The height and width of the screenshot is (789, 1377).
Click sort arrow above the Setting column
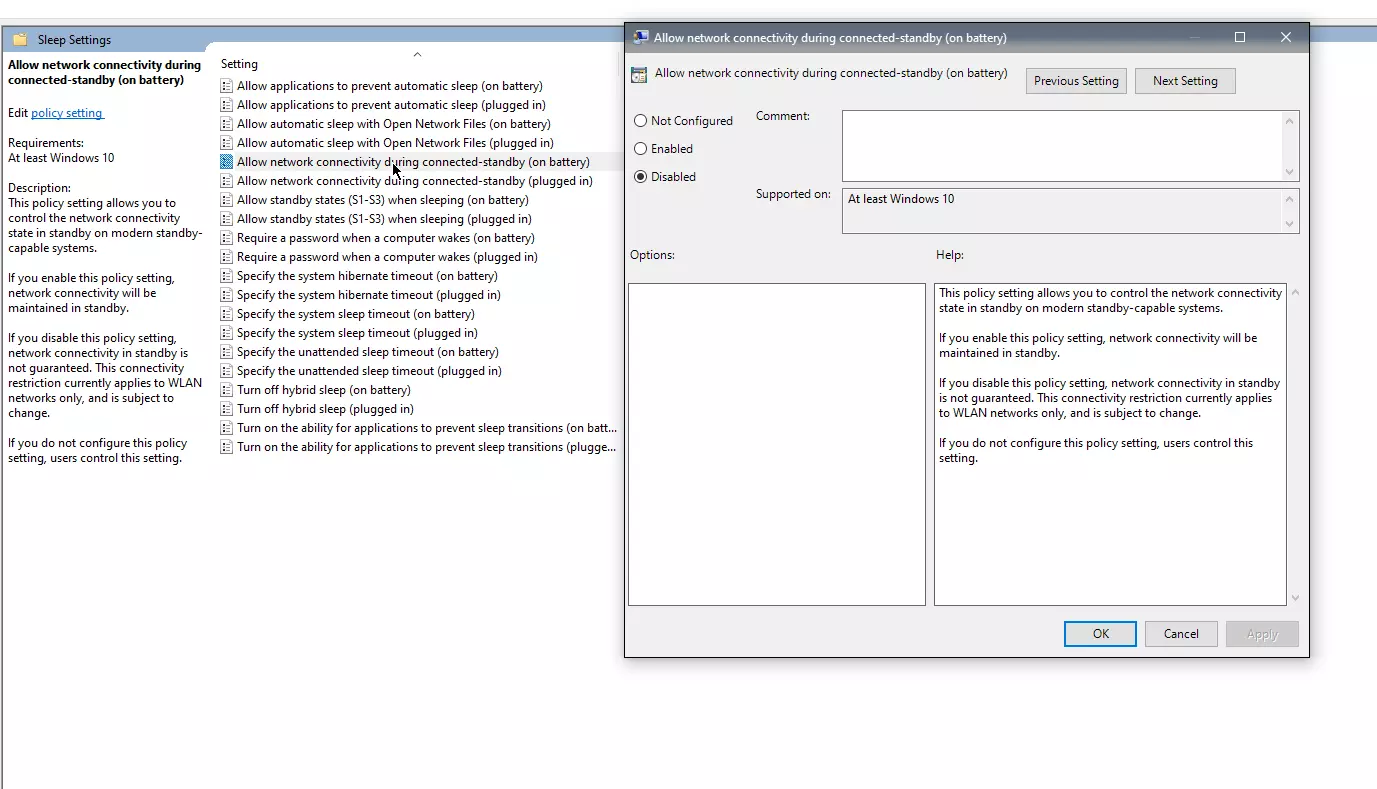pos(418,54)
